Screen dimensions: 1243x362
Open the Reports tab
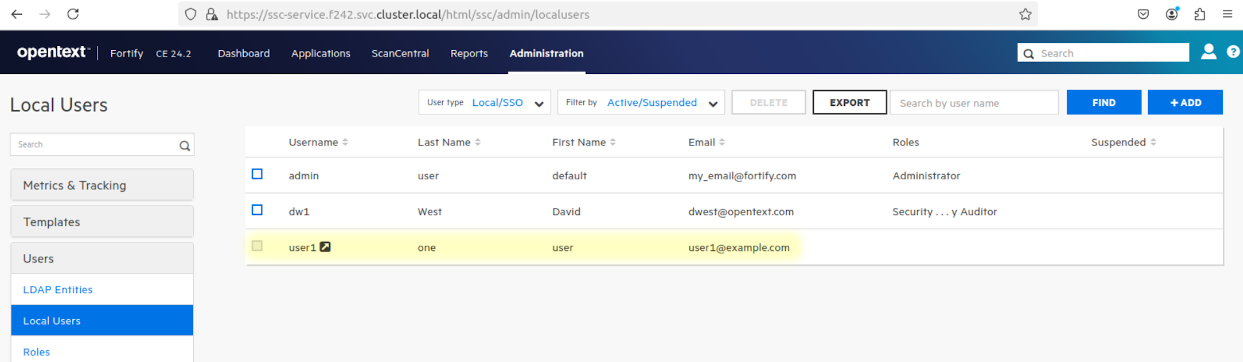coord(469,53)
